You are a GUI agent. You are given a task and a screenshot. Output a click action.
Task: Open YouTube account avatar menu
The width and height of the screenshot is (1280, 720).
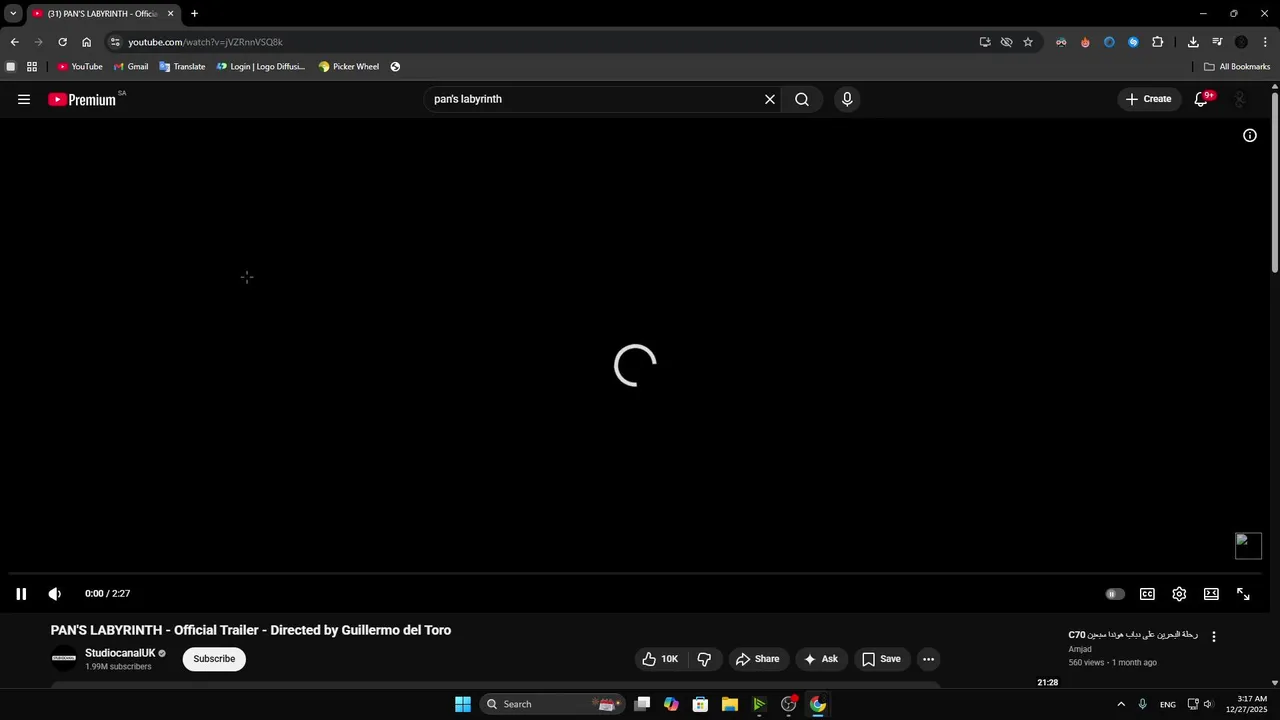pyautogui.click(x=1240, y=99)
